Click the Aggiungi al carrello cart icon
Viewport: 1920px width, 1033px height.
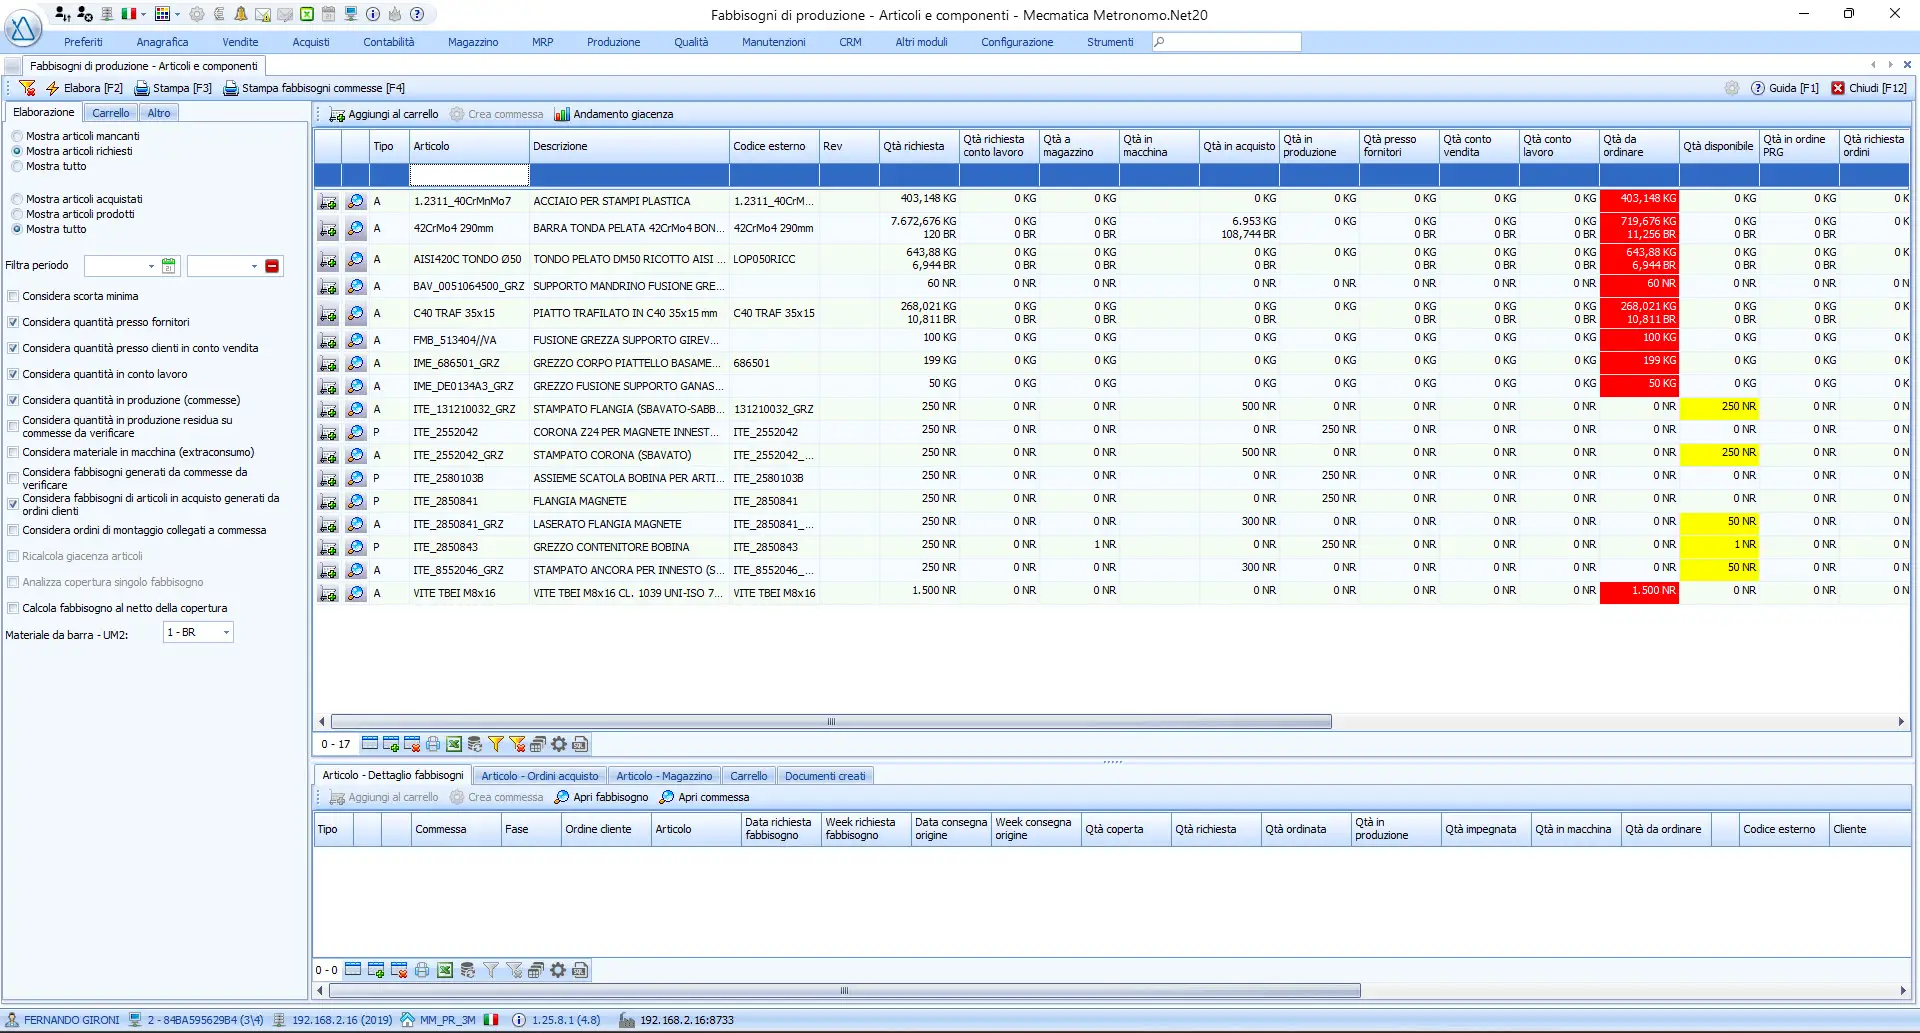tap(337, 114)
